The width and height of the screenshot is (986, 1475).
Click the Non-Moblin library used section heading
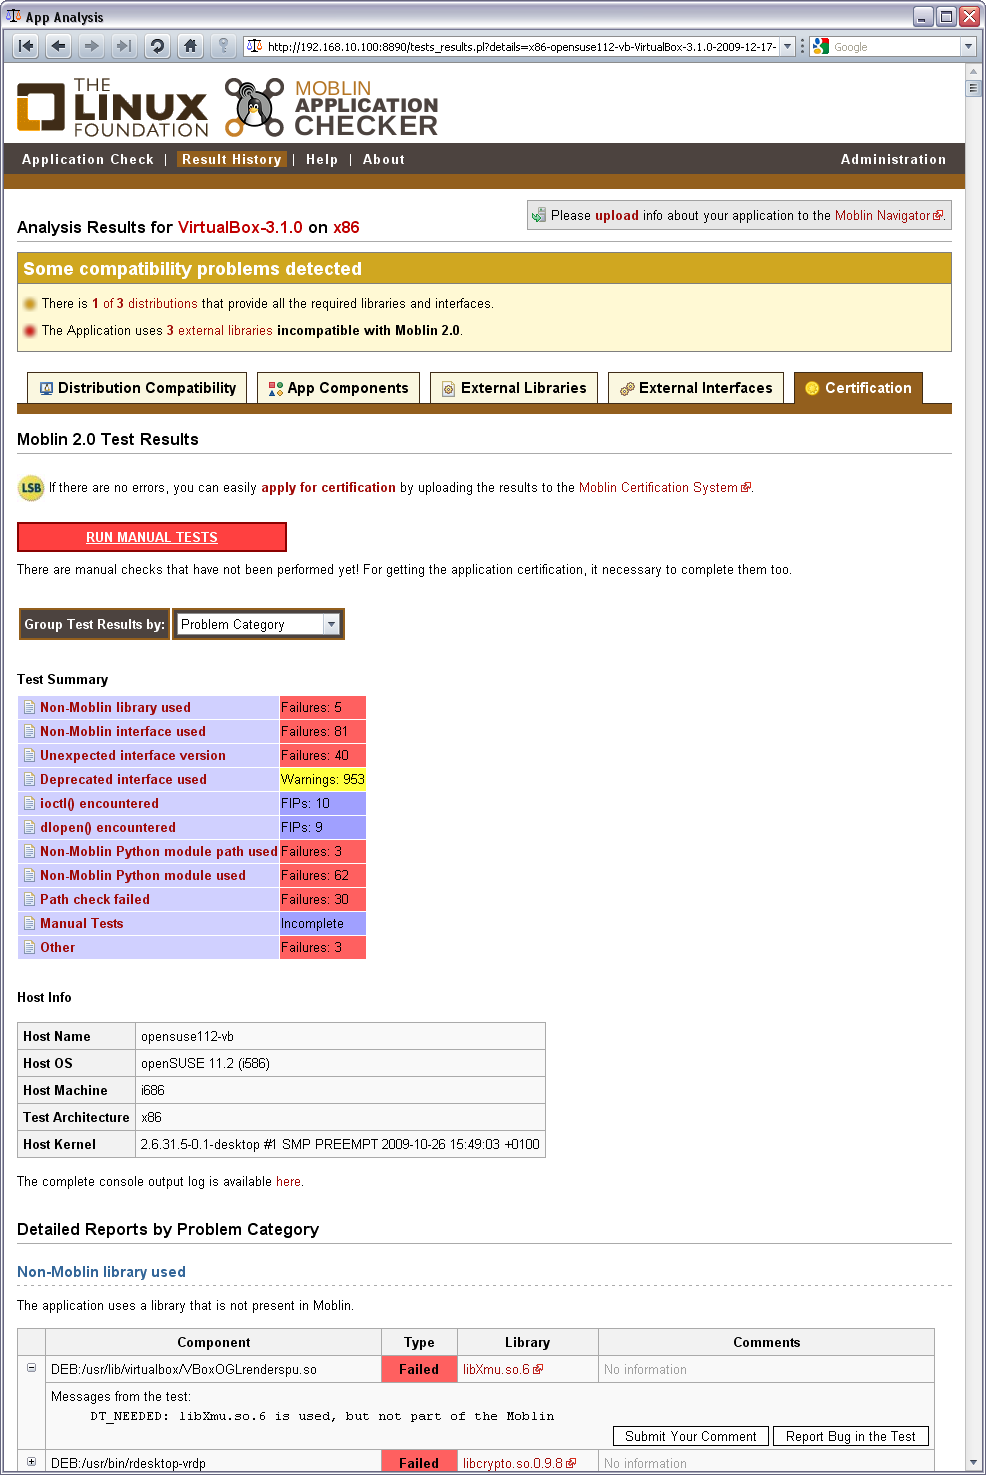click(101, 1272)
